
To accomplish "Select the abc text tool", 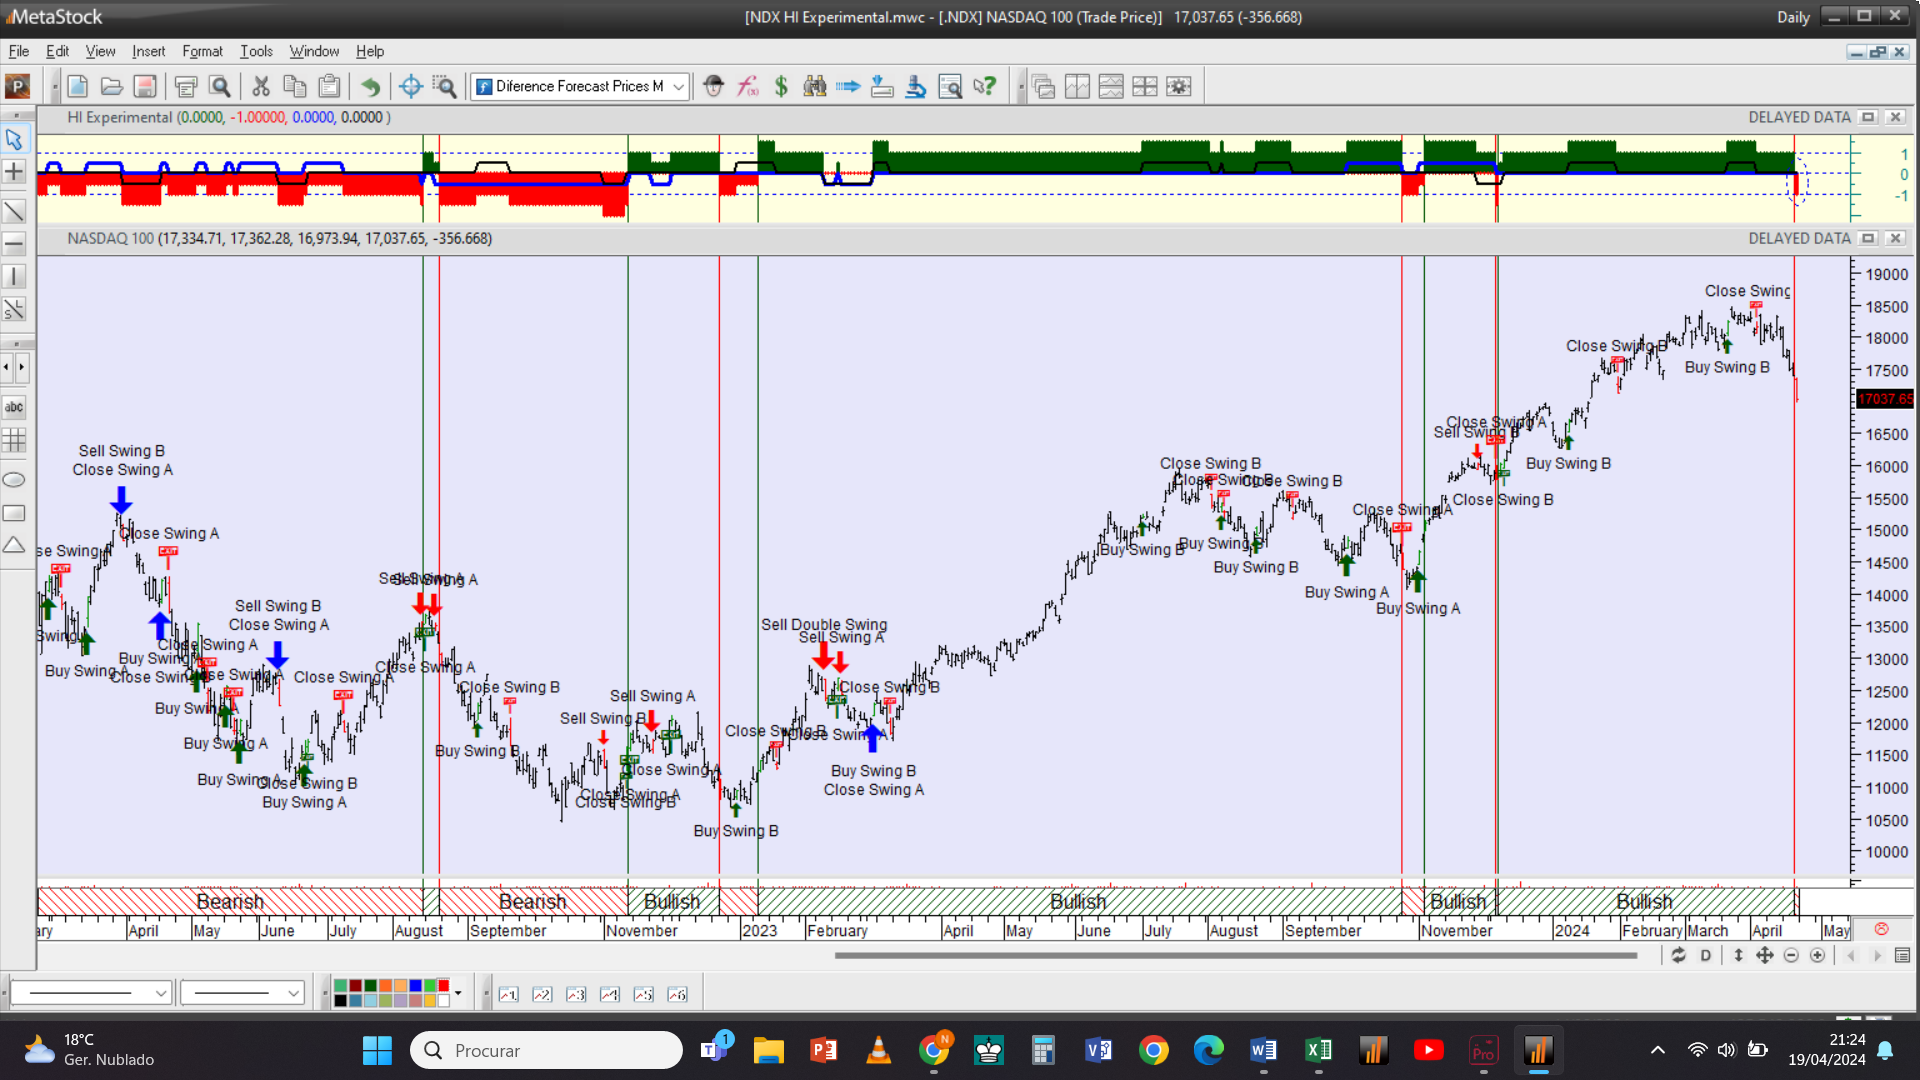I will tap(14, 407).
